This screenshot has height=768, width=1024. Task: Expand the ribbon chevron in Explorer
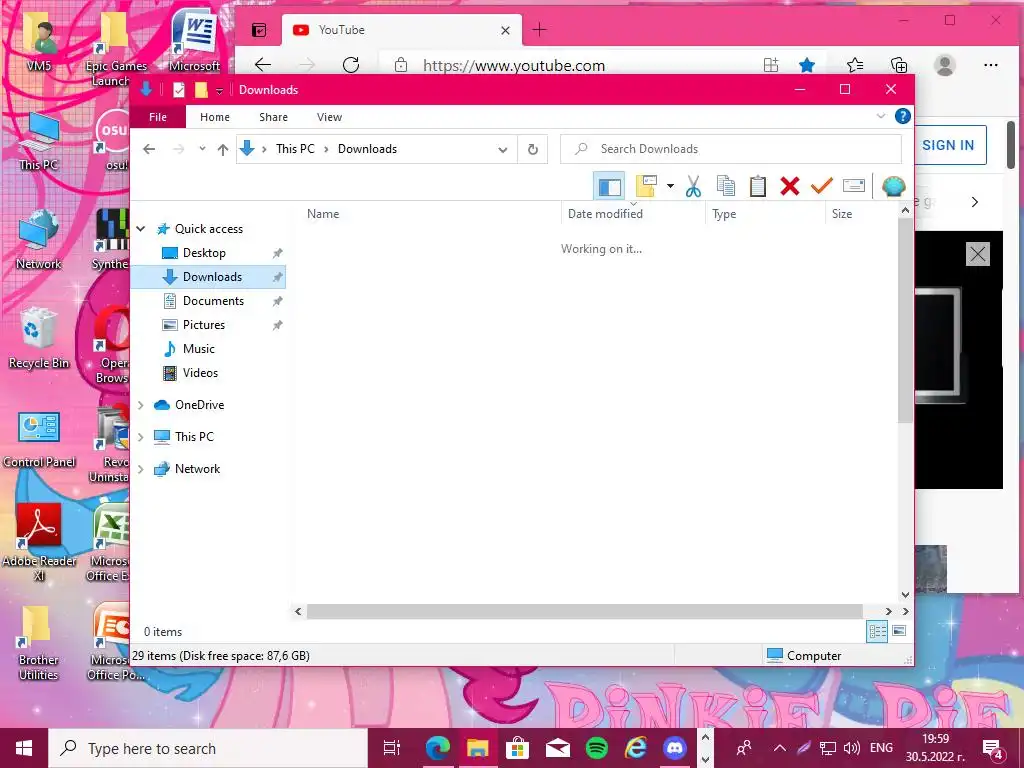(x=881, y=116)
